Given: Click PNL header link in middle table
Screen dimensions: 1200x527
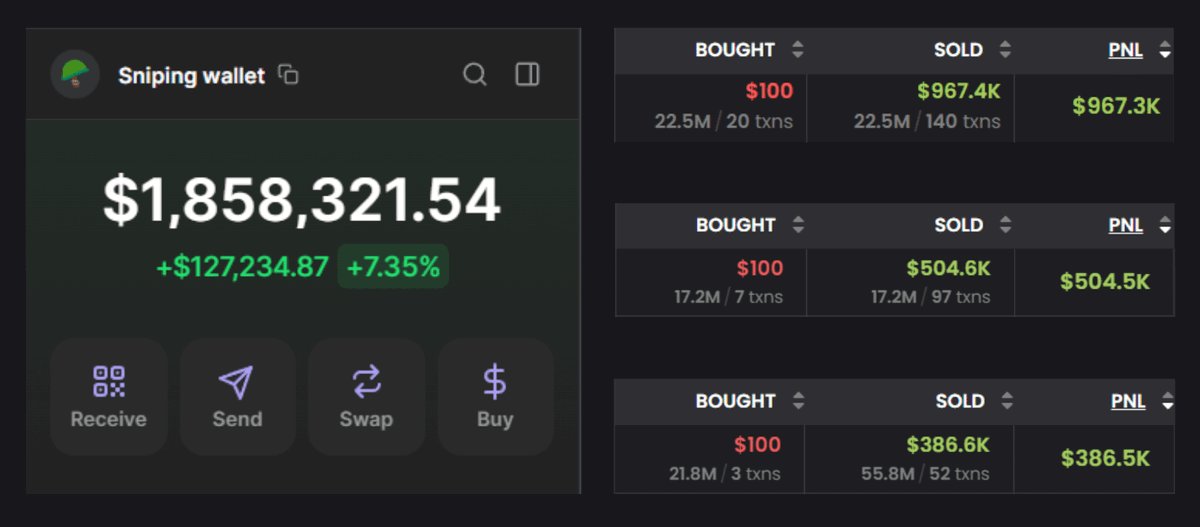Looking at the screenshot, I should click(1126, 225).
